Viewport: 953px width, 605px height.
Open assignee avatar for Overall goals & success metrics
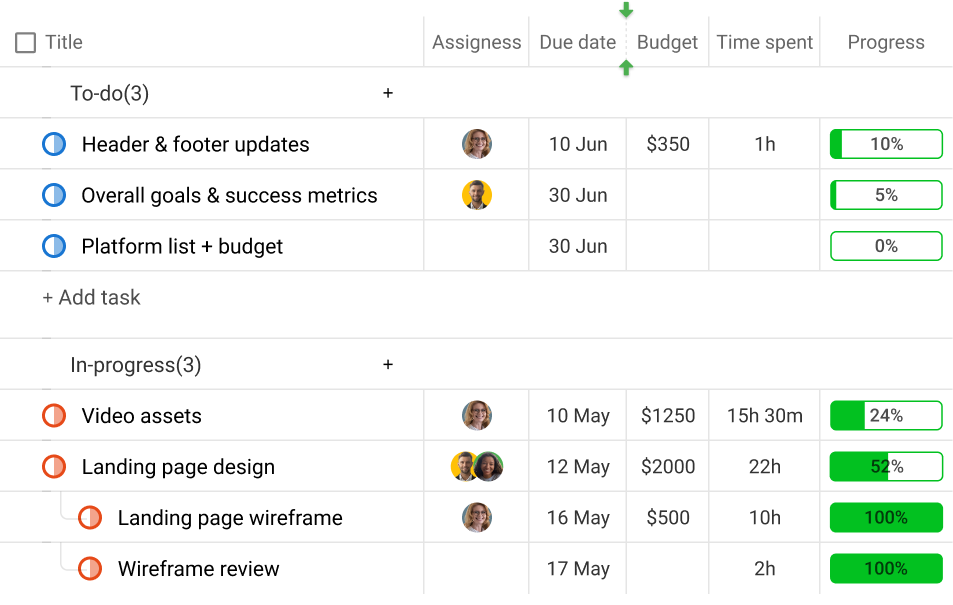pos(476,195)
